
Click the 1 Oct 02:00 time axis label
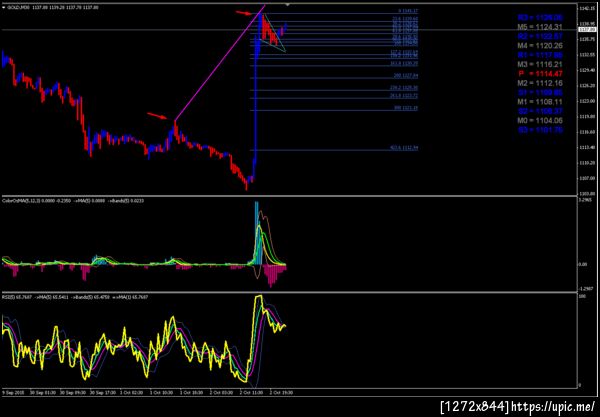click(132, 393)
